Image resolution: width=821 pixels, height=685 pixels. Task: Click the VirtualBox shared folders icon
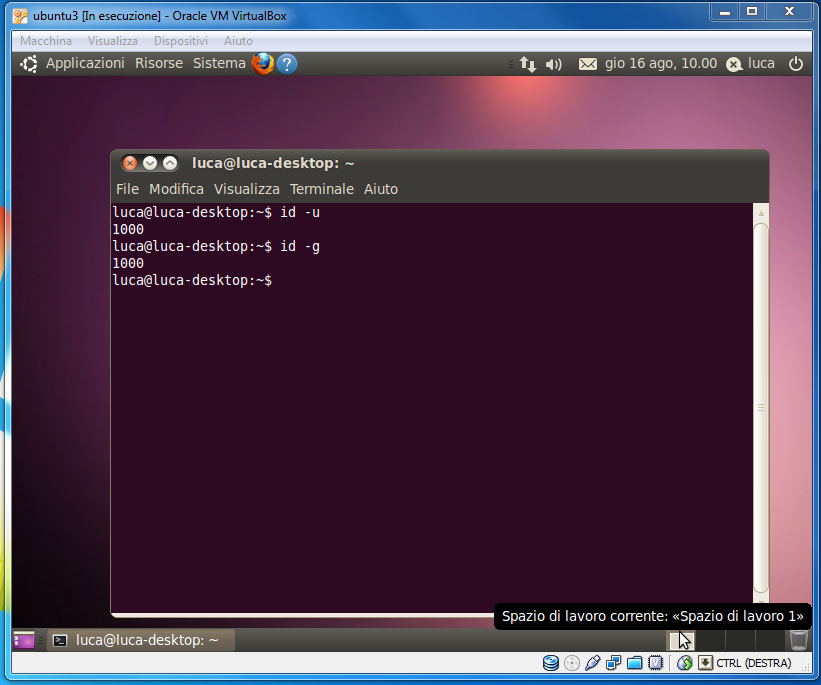click(635, 663)
